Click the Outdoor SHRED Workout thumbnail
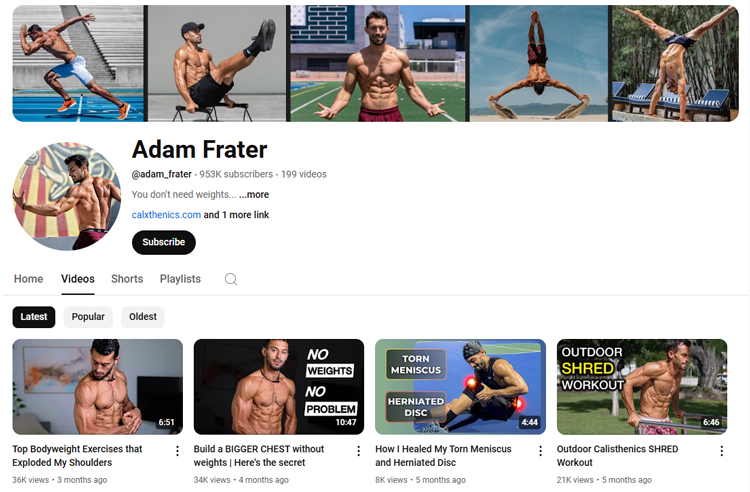This screenshot has height=492, width=750. (642, 387)
